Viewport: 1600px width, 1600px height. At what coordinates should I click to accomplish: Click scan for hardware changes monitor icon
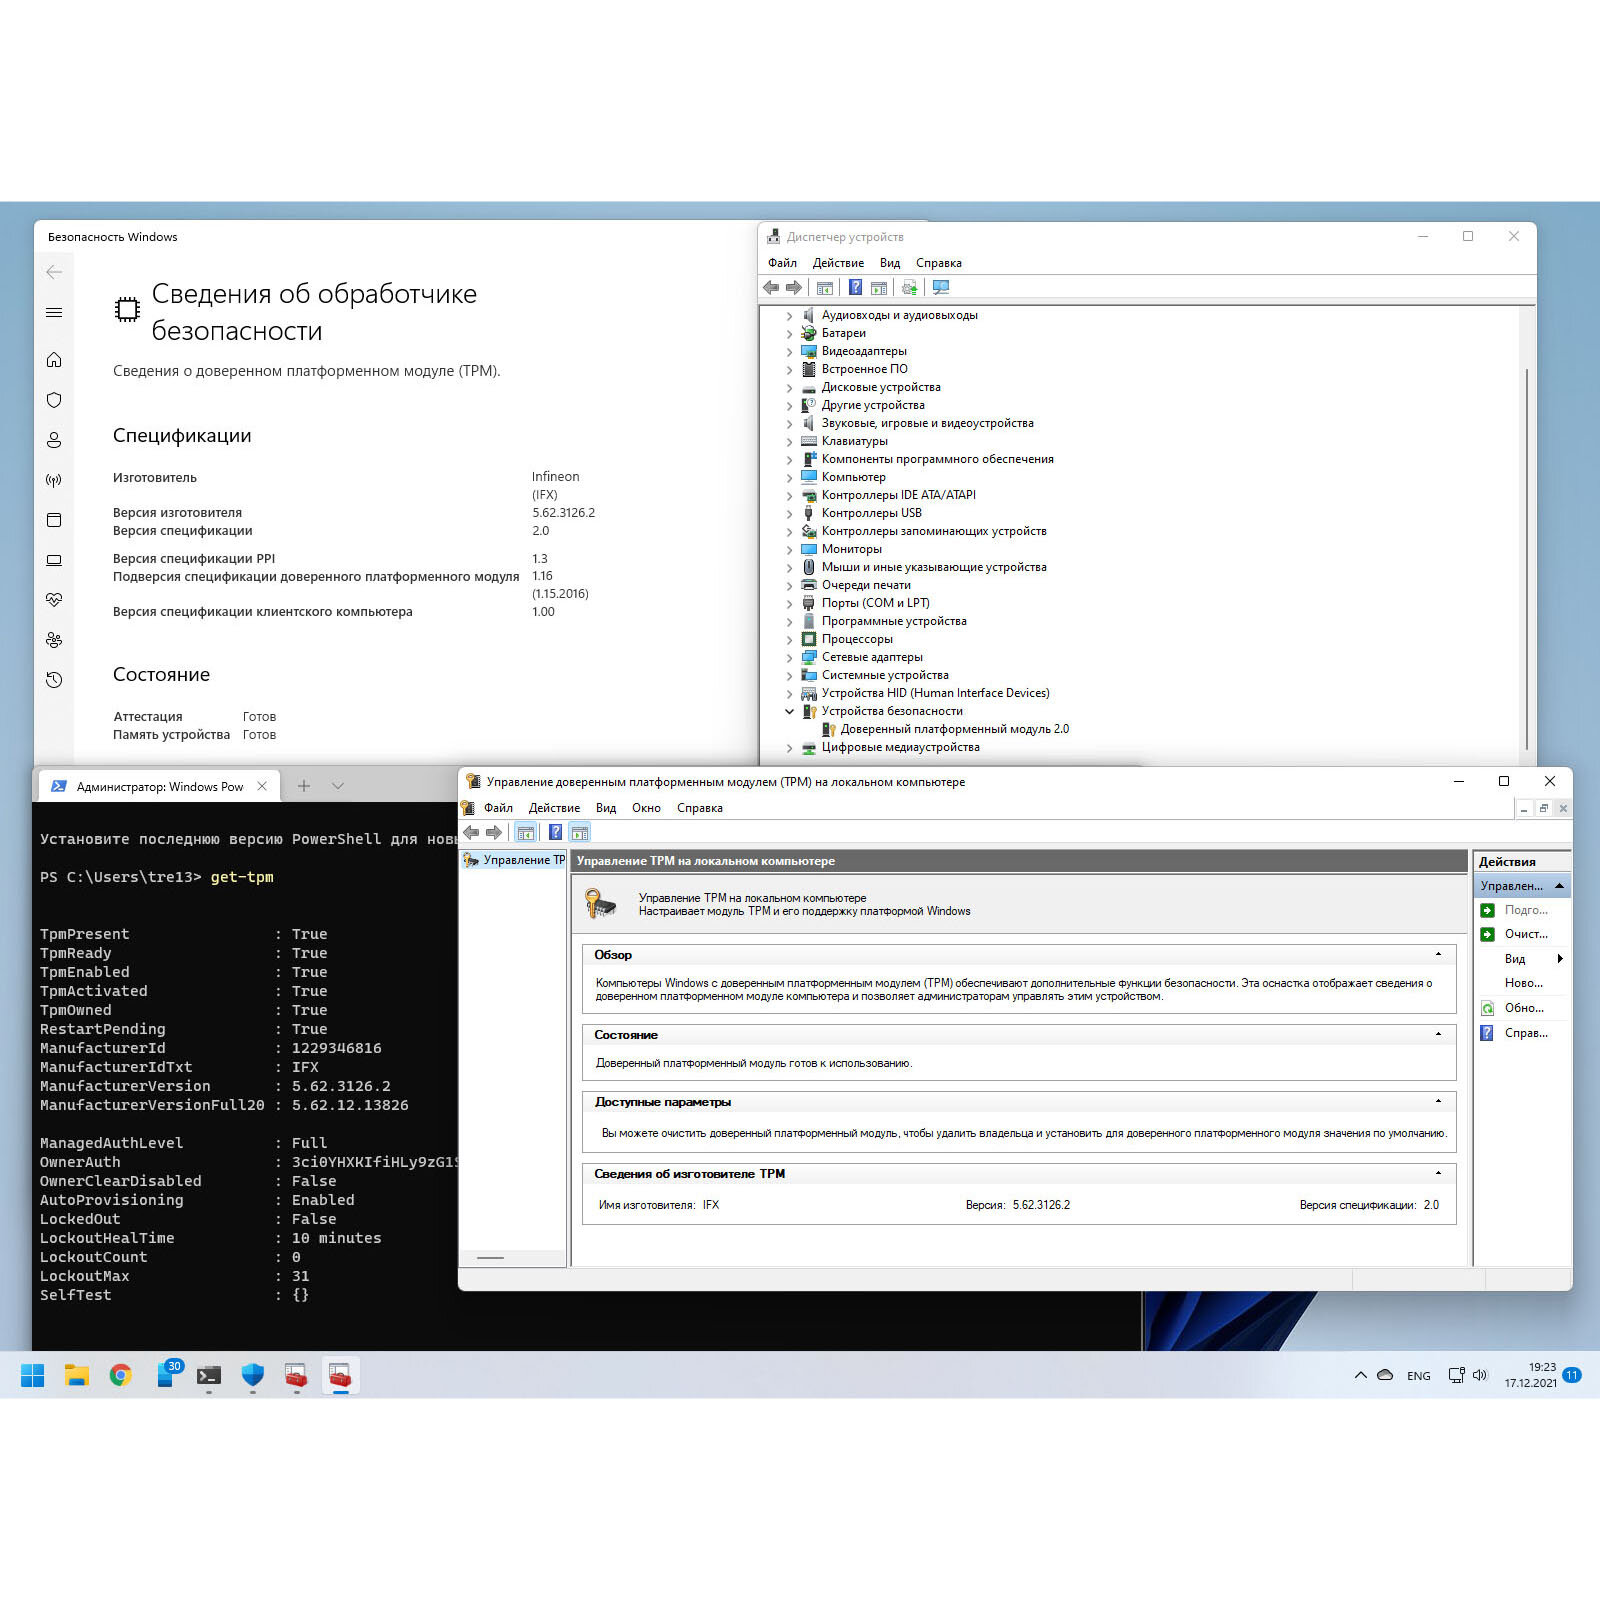click(x=941, y=288)
